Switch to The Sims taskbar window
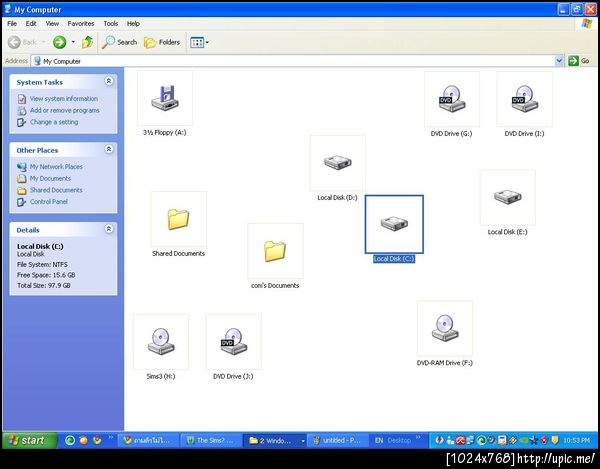 point(210,441)
